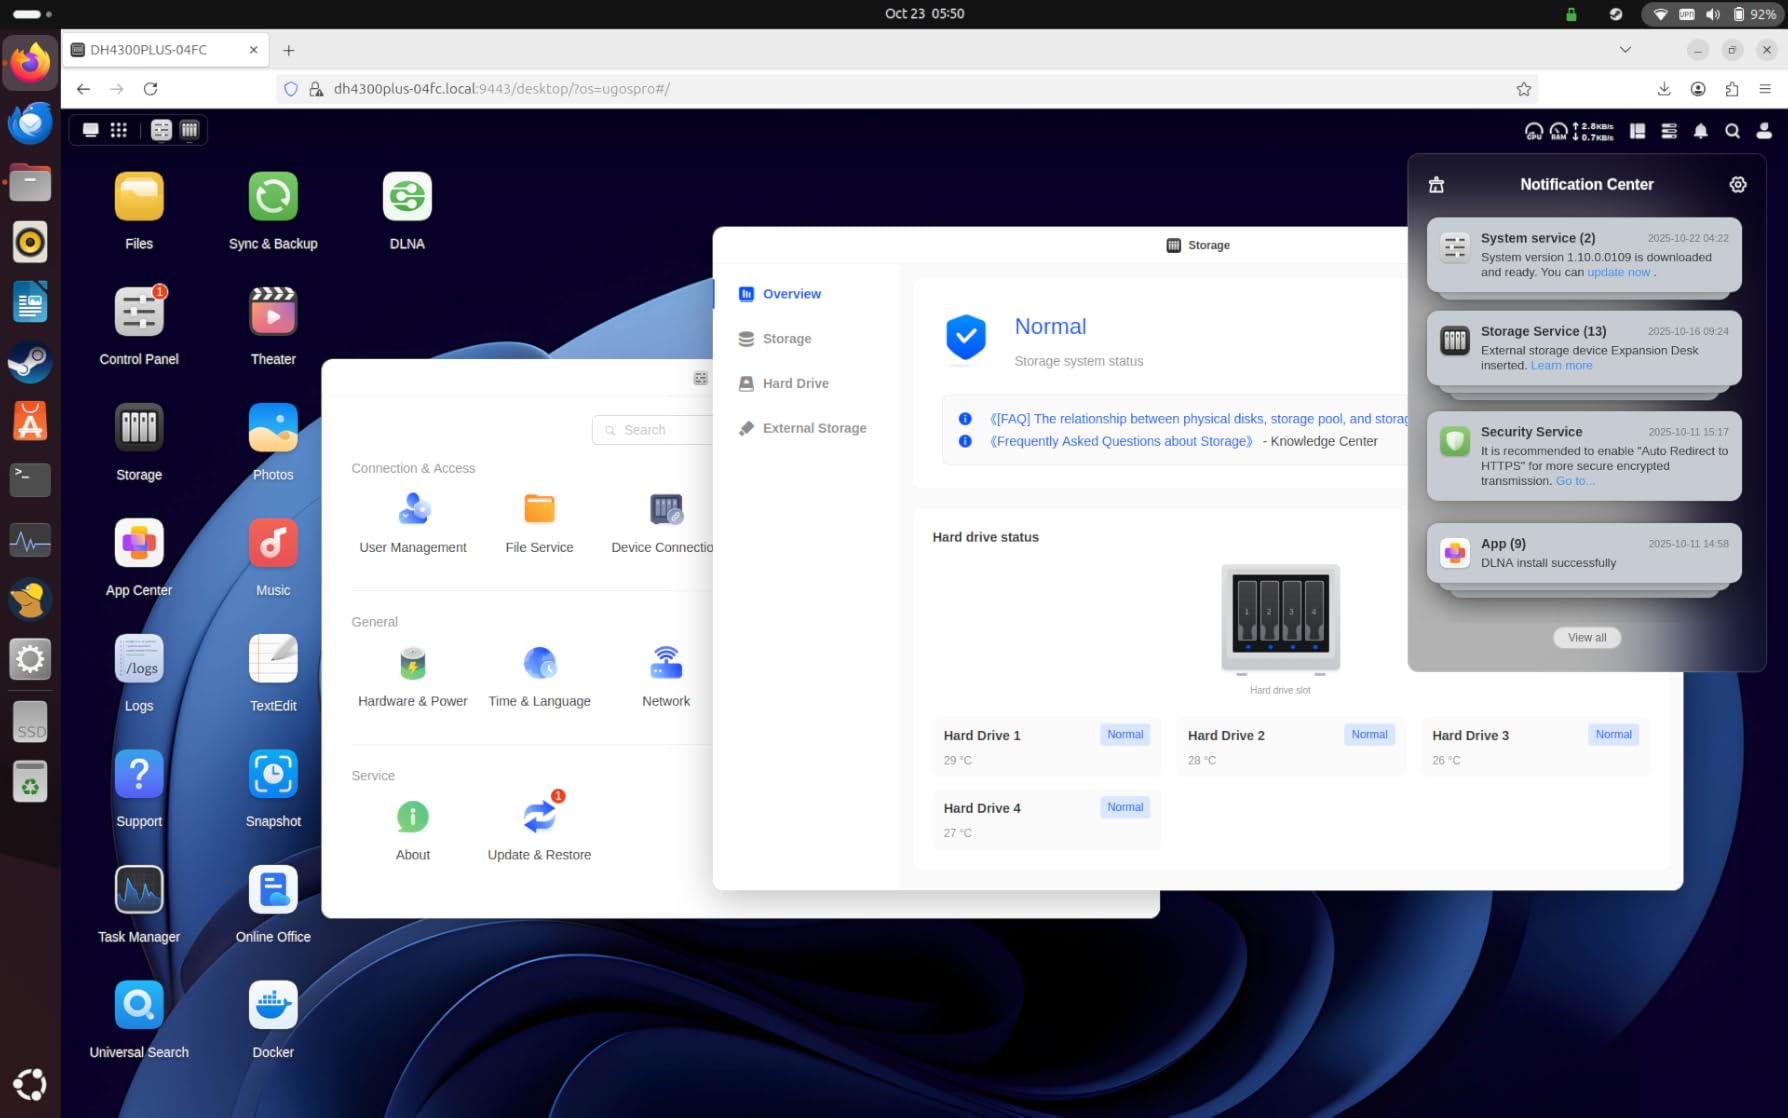This screenshot has width=1788, height=1118.
Task: Click the settings Search input field
Action: (x=660, y=430)
